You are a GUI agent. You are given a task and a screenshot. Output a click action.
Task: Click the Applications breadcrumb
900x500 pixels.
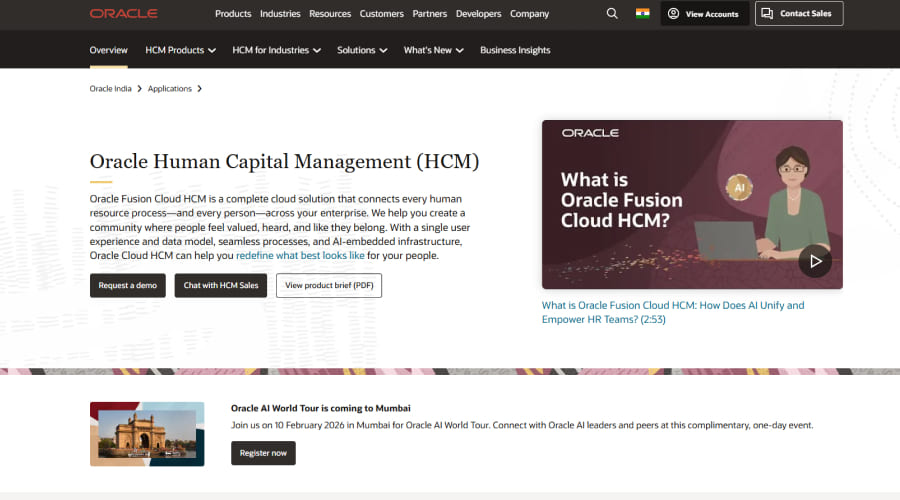(169, 89)
